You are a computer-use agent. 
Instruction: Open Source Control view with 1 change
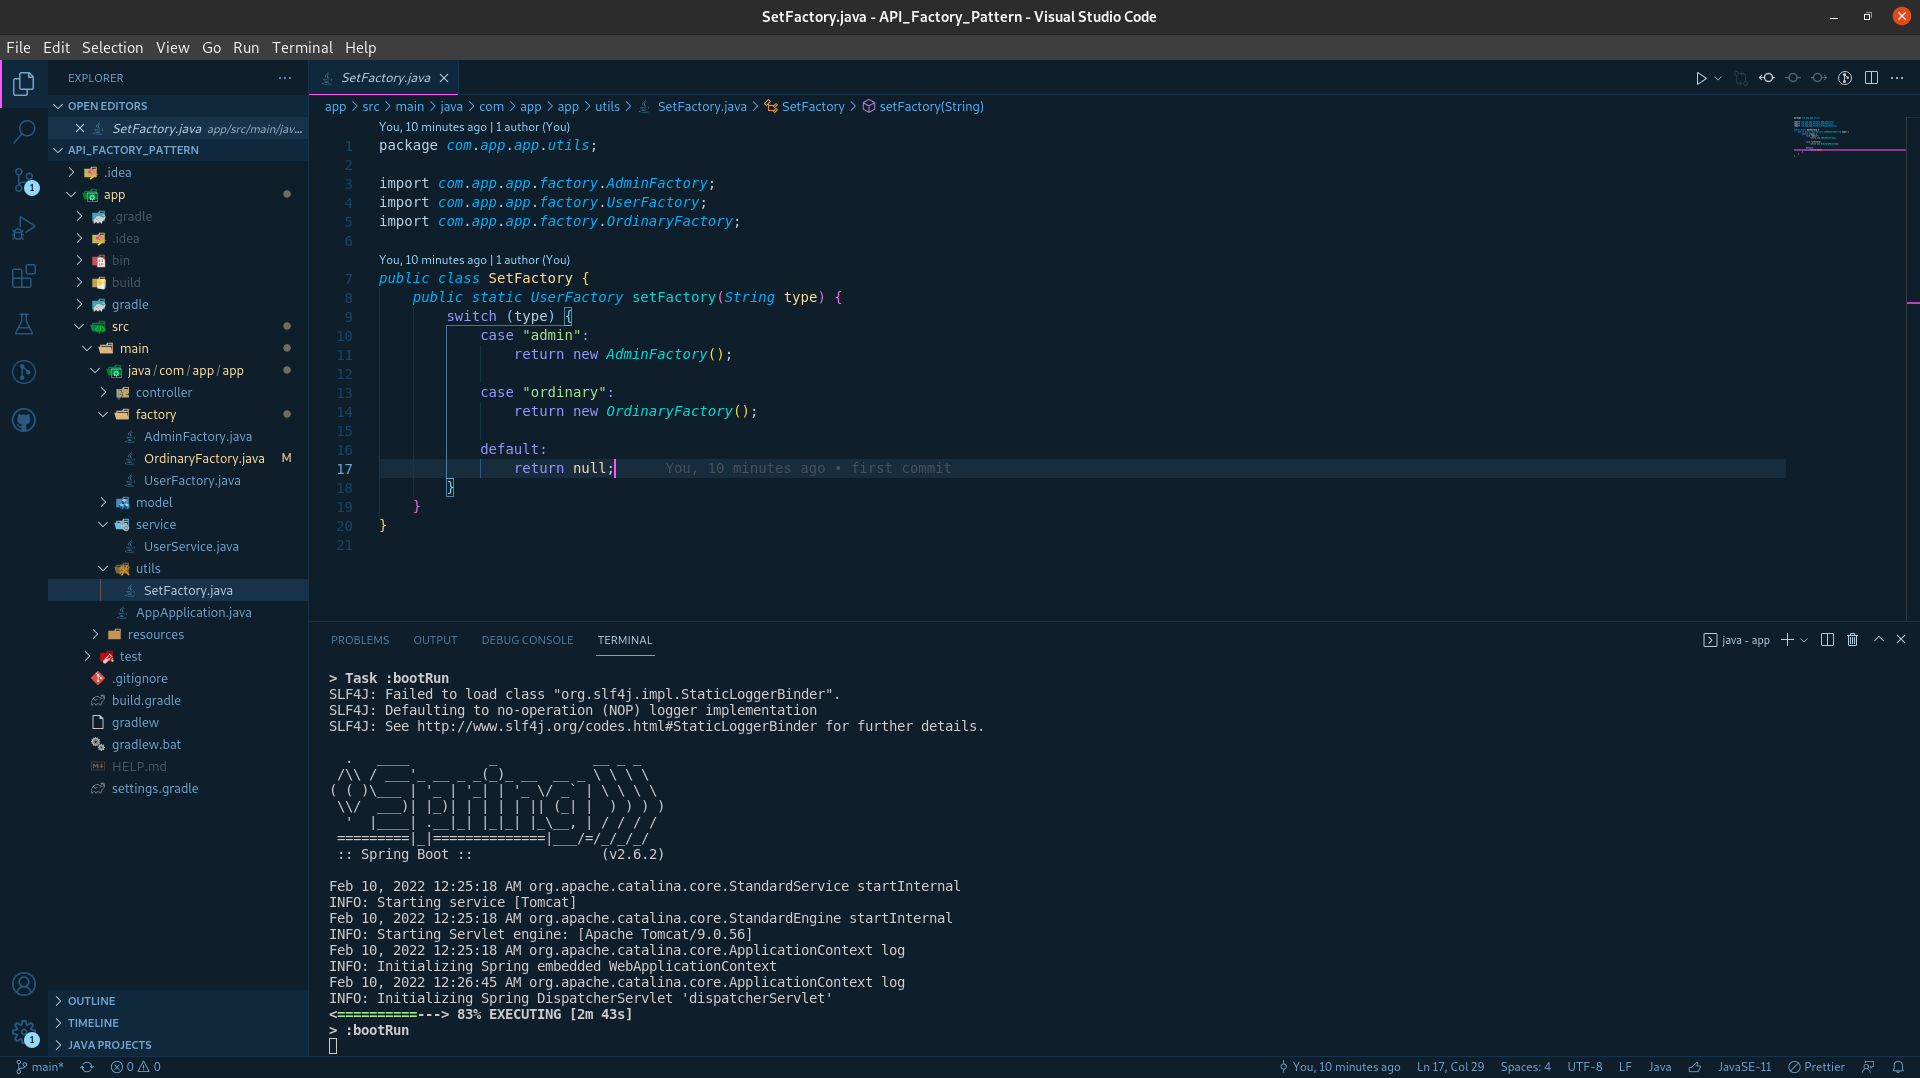pos(24,180)
